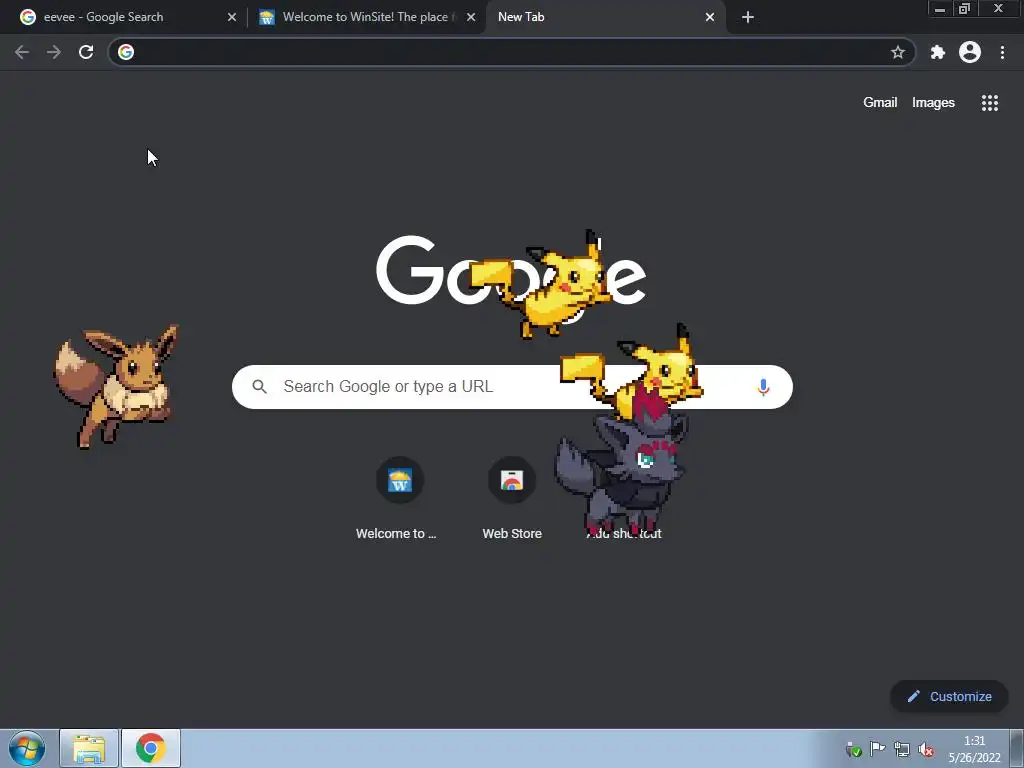Close the eevee Google Search tab

232,17
